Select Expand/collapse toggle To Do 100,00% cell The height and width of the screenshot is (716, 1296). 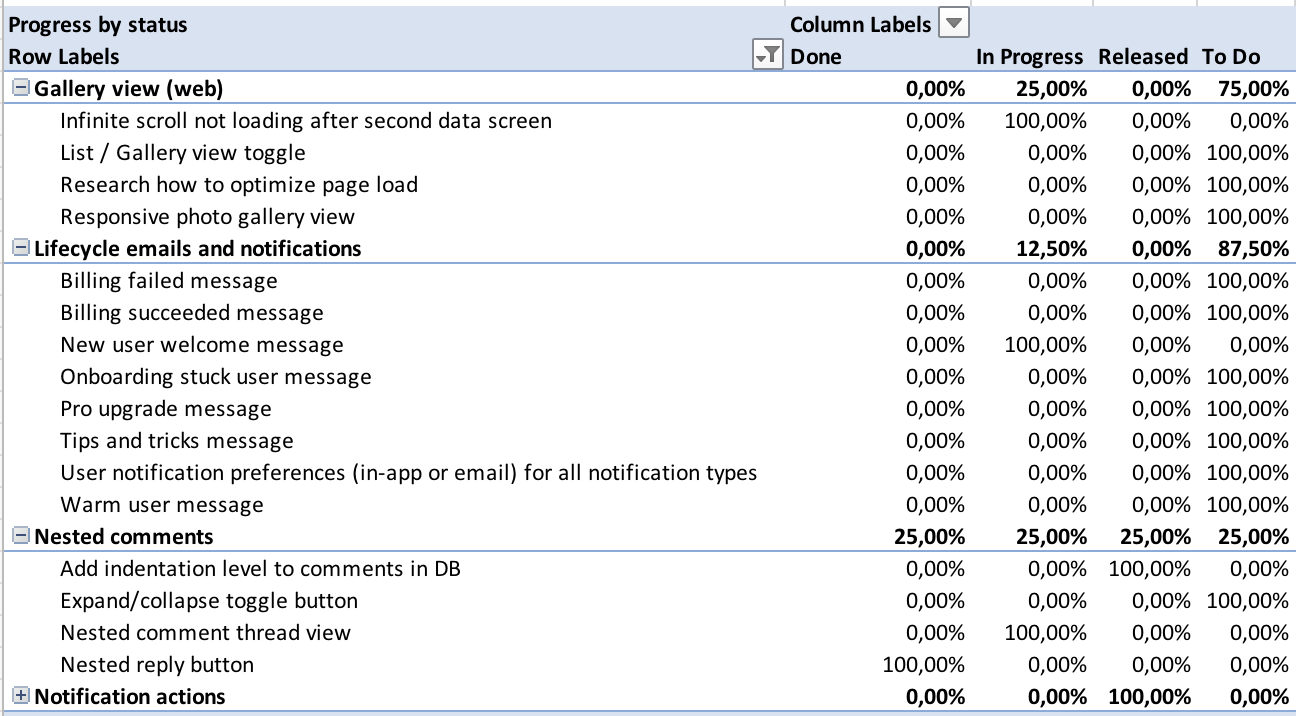pos(1248,601)
